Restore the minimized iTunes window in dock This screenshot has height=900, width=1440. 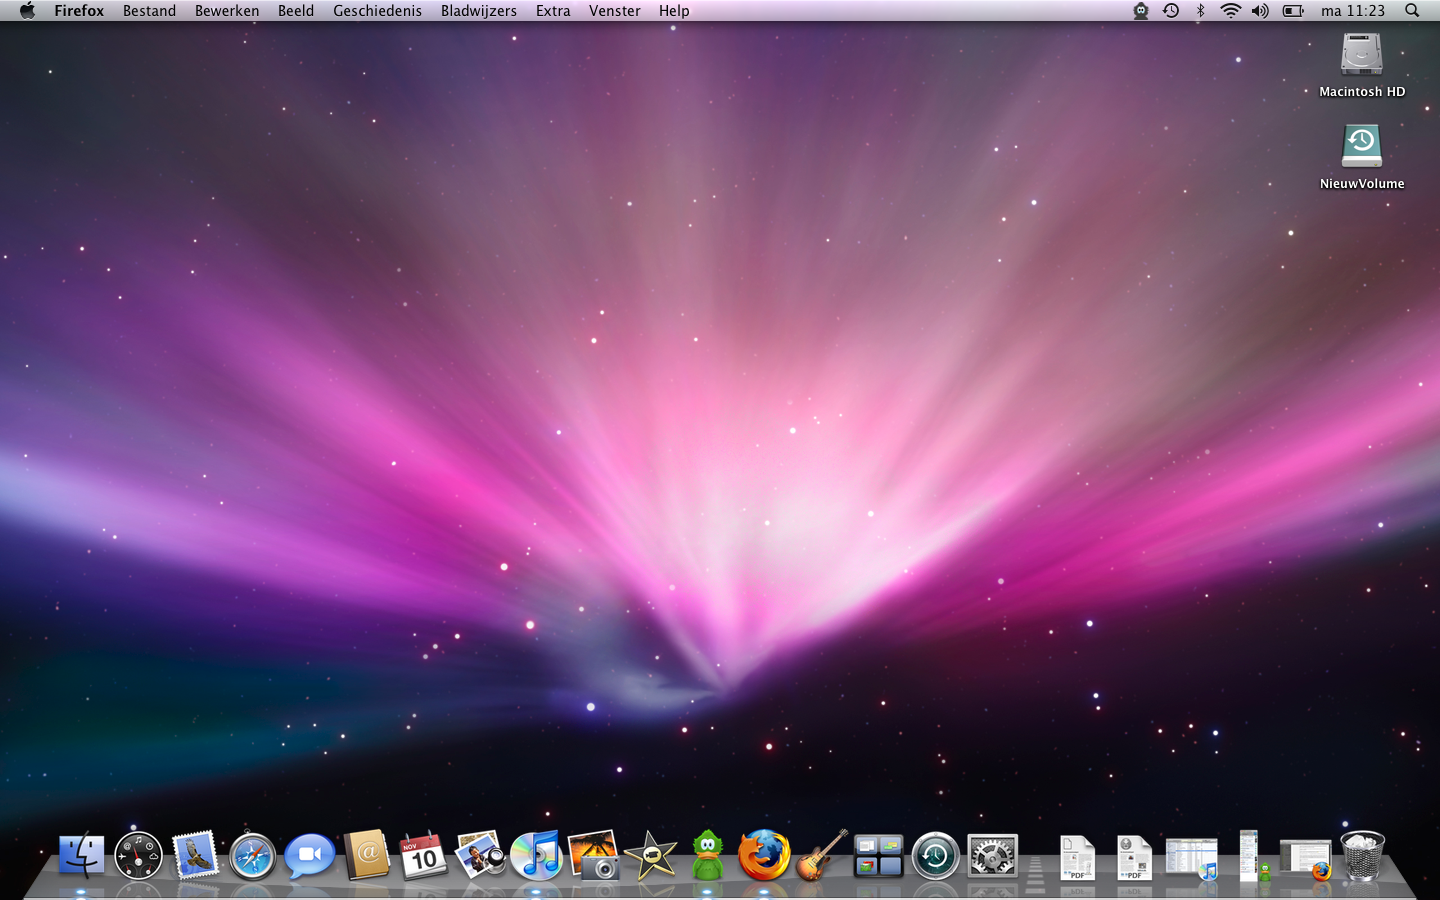[1191, 858]
